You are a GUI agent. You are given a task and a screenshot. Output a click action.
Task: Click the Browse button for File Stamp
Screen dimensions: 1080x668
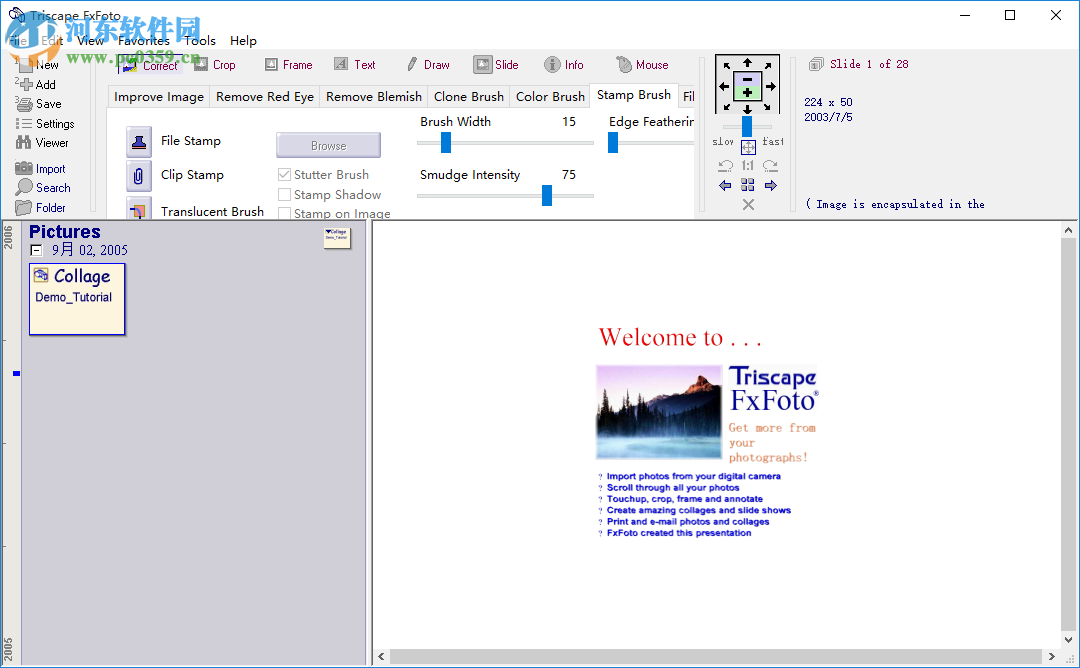(x=328, y=145)
